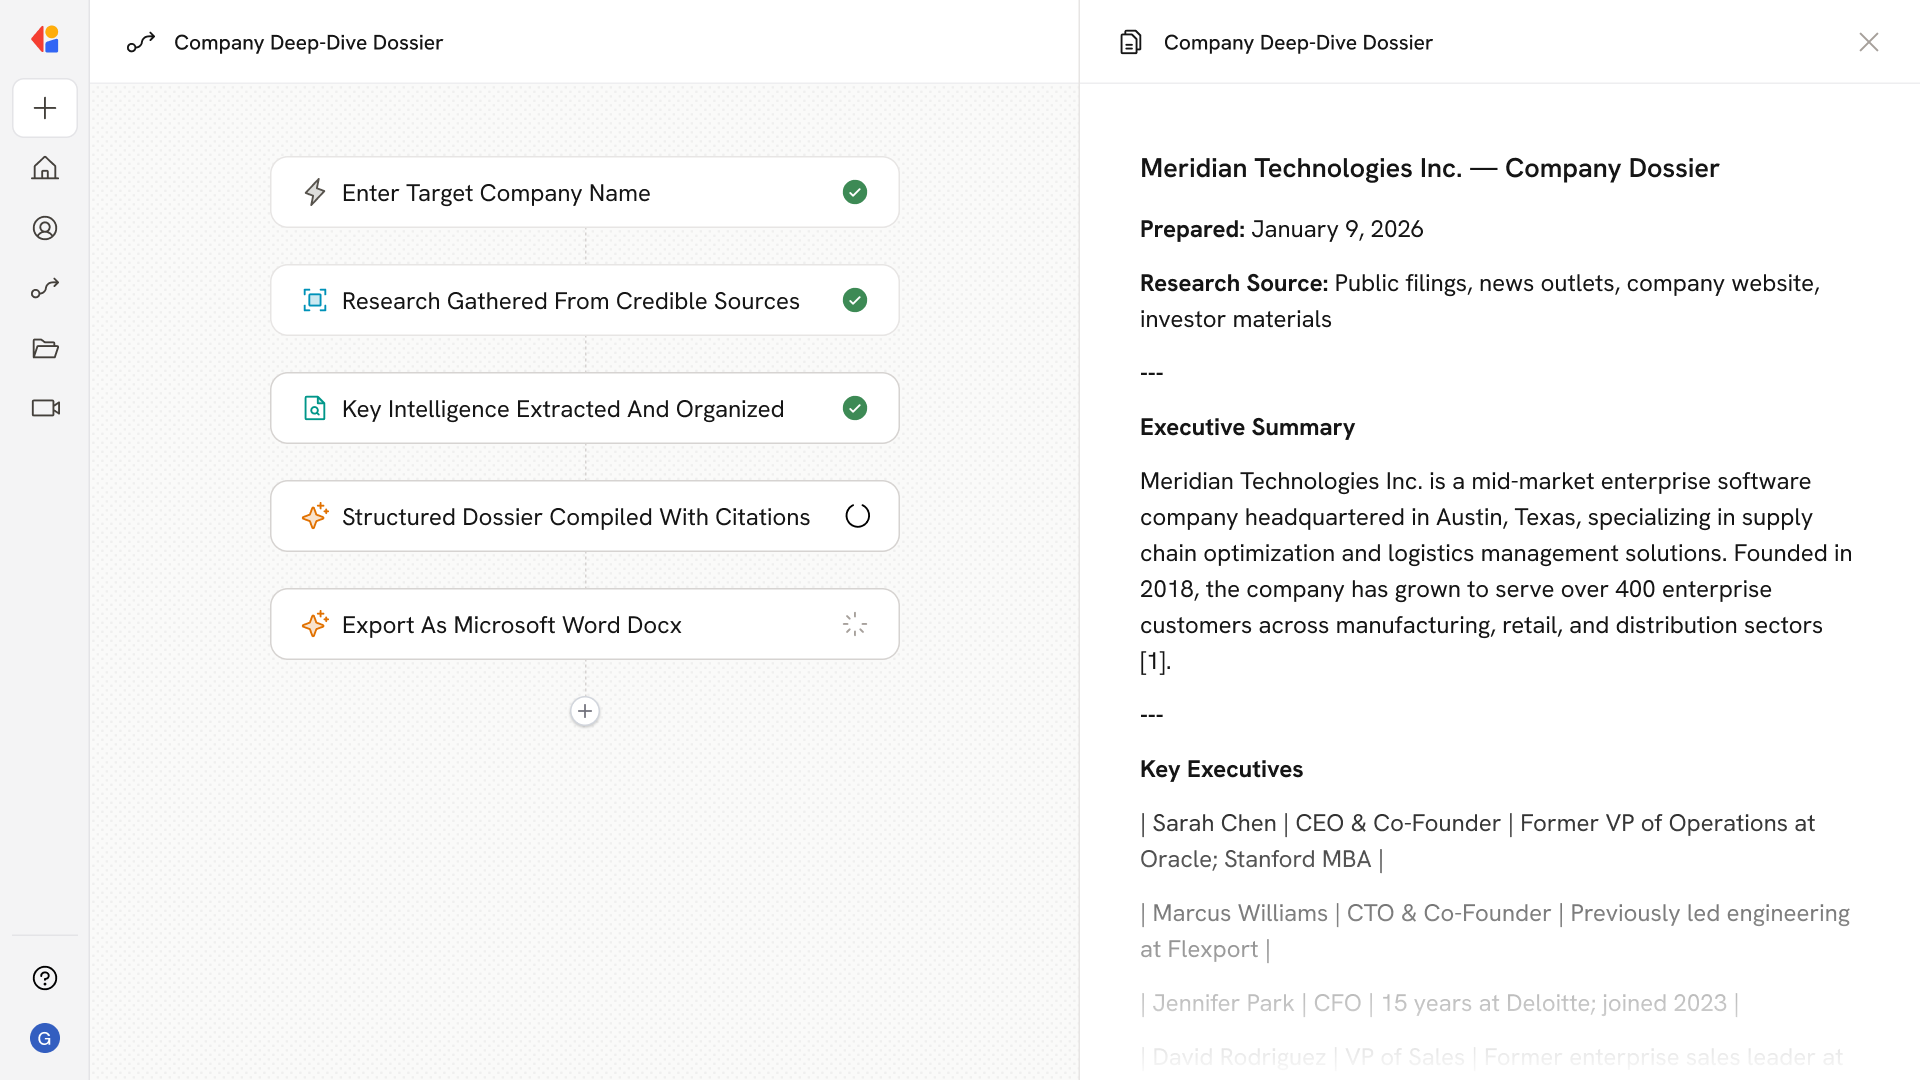
Task: Add a new step with circular plus button
Action: pos(585,711)
